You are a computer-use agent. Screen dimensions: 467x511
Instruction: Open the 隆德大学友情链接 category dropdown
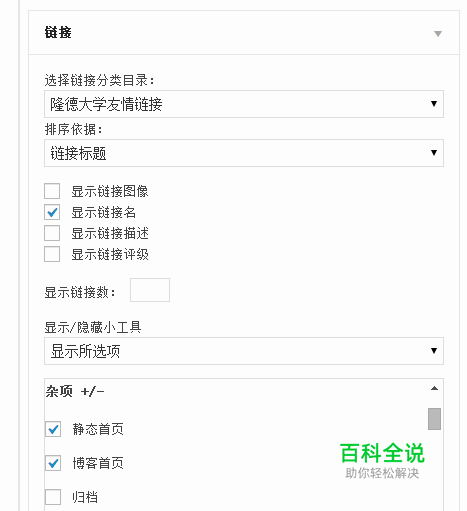(244, 104)
